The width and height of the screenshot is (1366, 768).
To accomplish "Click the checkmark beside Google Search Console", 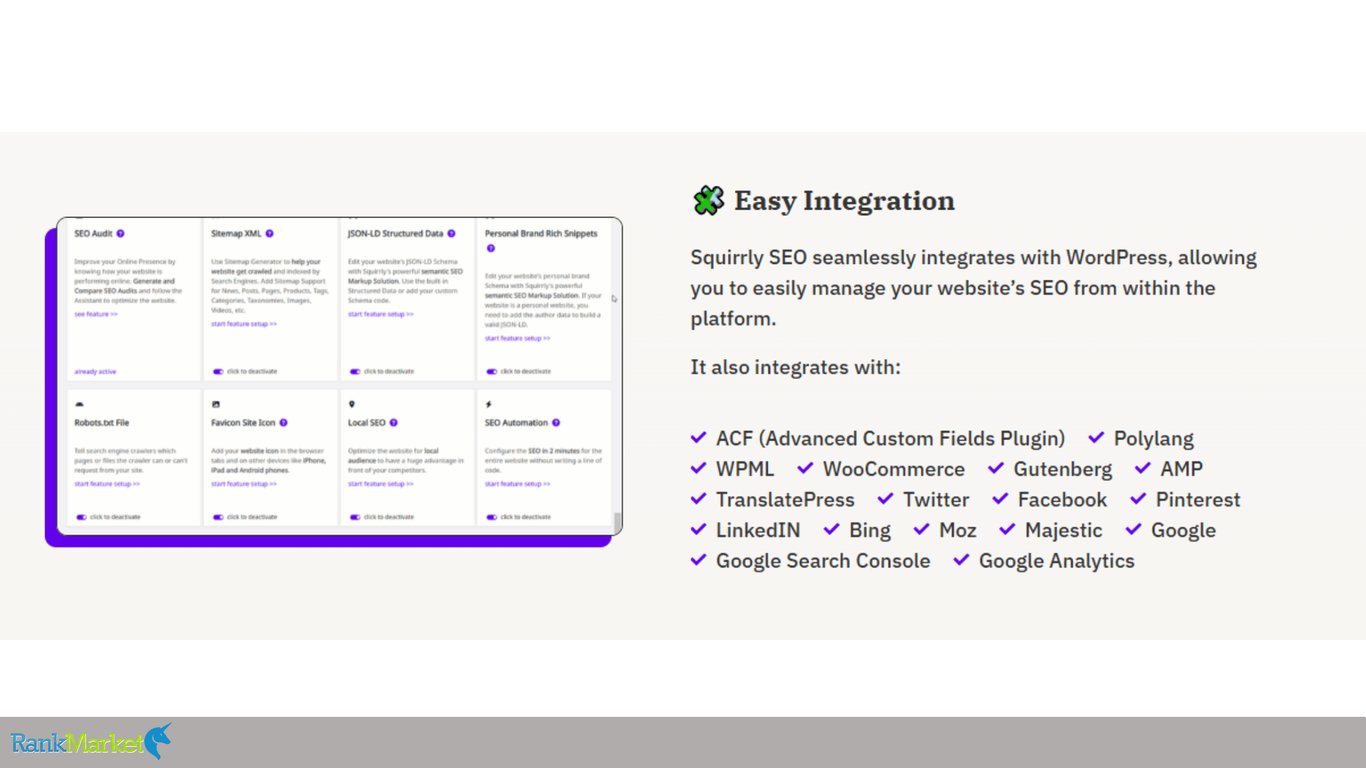I will 699,561.
